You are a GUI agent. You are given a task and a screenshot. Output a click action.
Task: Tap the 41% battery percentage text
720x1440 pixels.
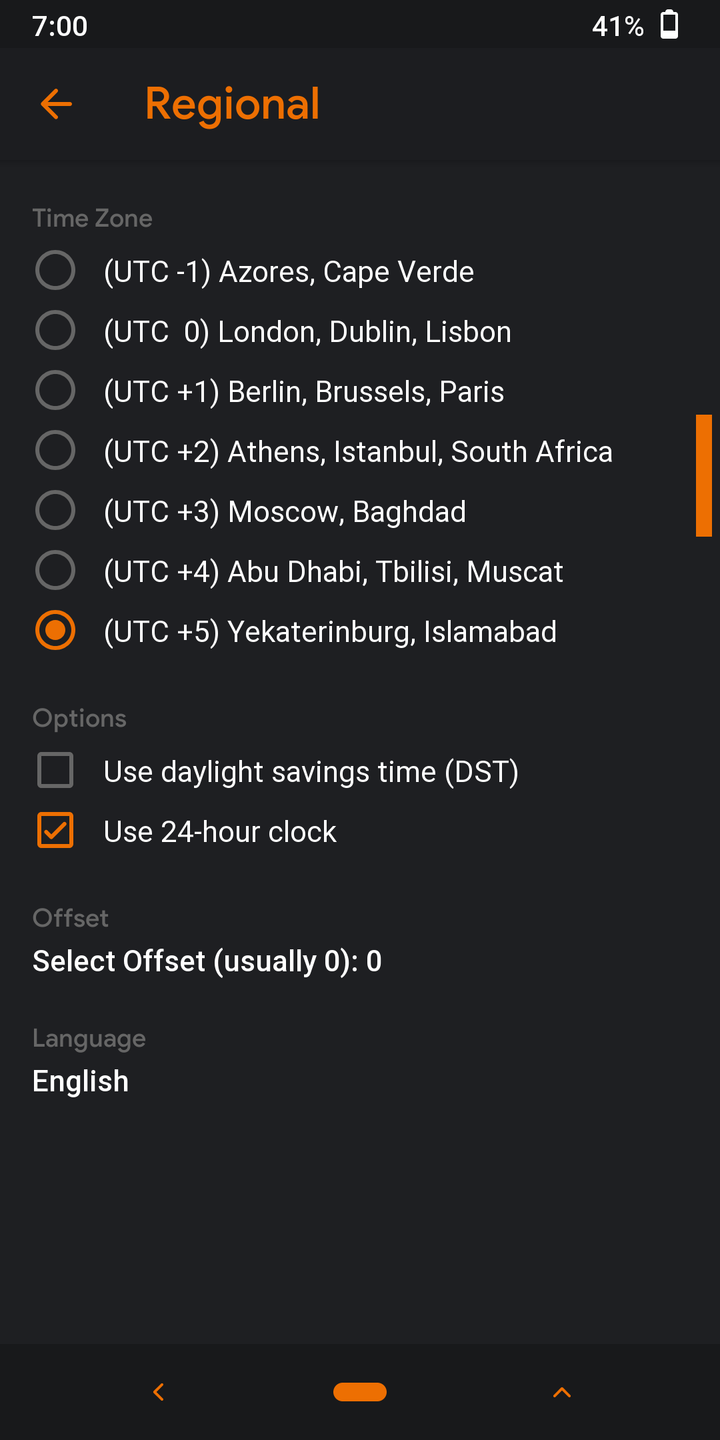point(618,26)
